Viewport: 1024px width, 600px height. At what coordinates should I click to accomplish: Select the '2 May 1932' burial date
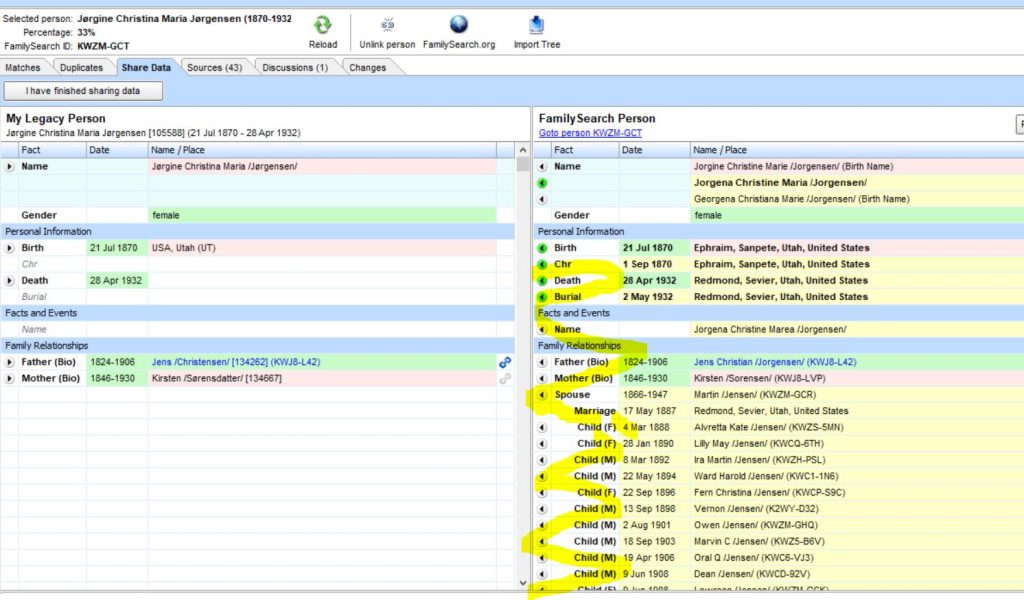655,297
